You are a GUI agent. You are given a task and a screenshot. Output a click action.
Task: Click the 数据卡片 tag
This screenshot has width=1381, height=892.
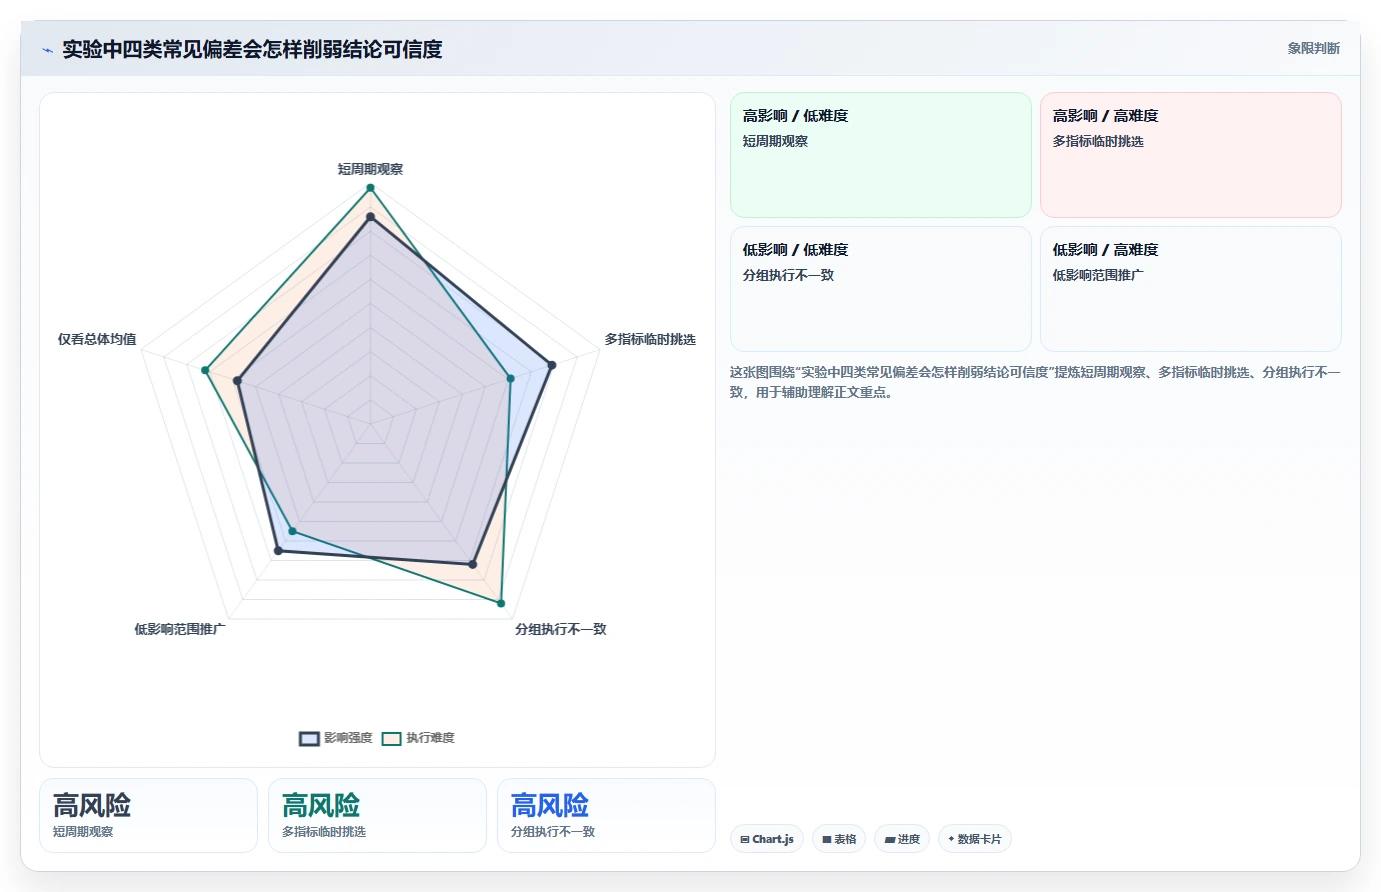click(x=974, y=839)
